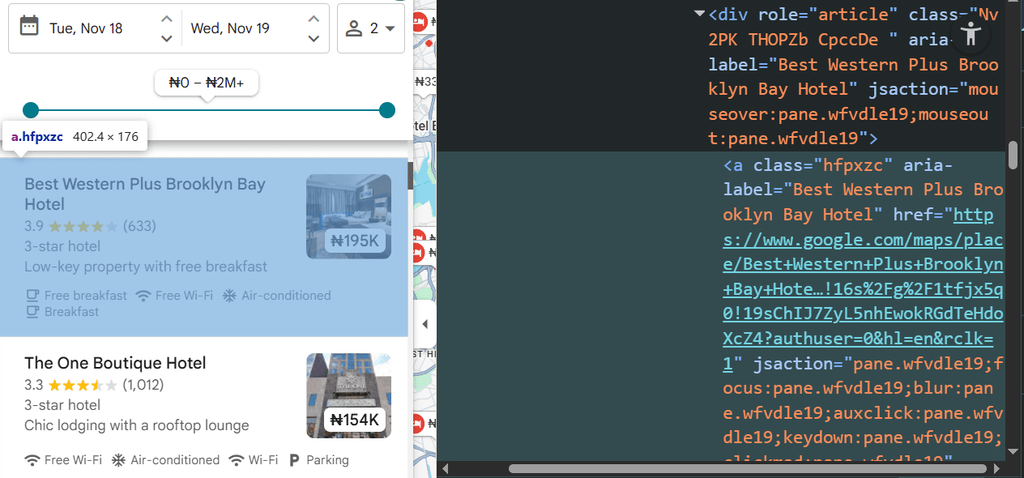Click the price slider's maximum handle
The width and height of the screenshot is (1024, 478).
click(387, 110)
